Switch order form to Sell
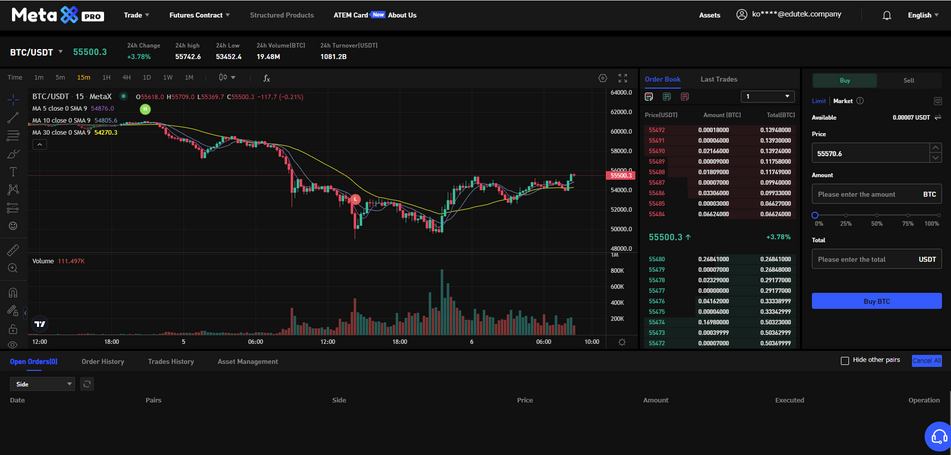 [908, 80]
